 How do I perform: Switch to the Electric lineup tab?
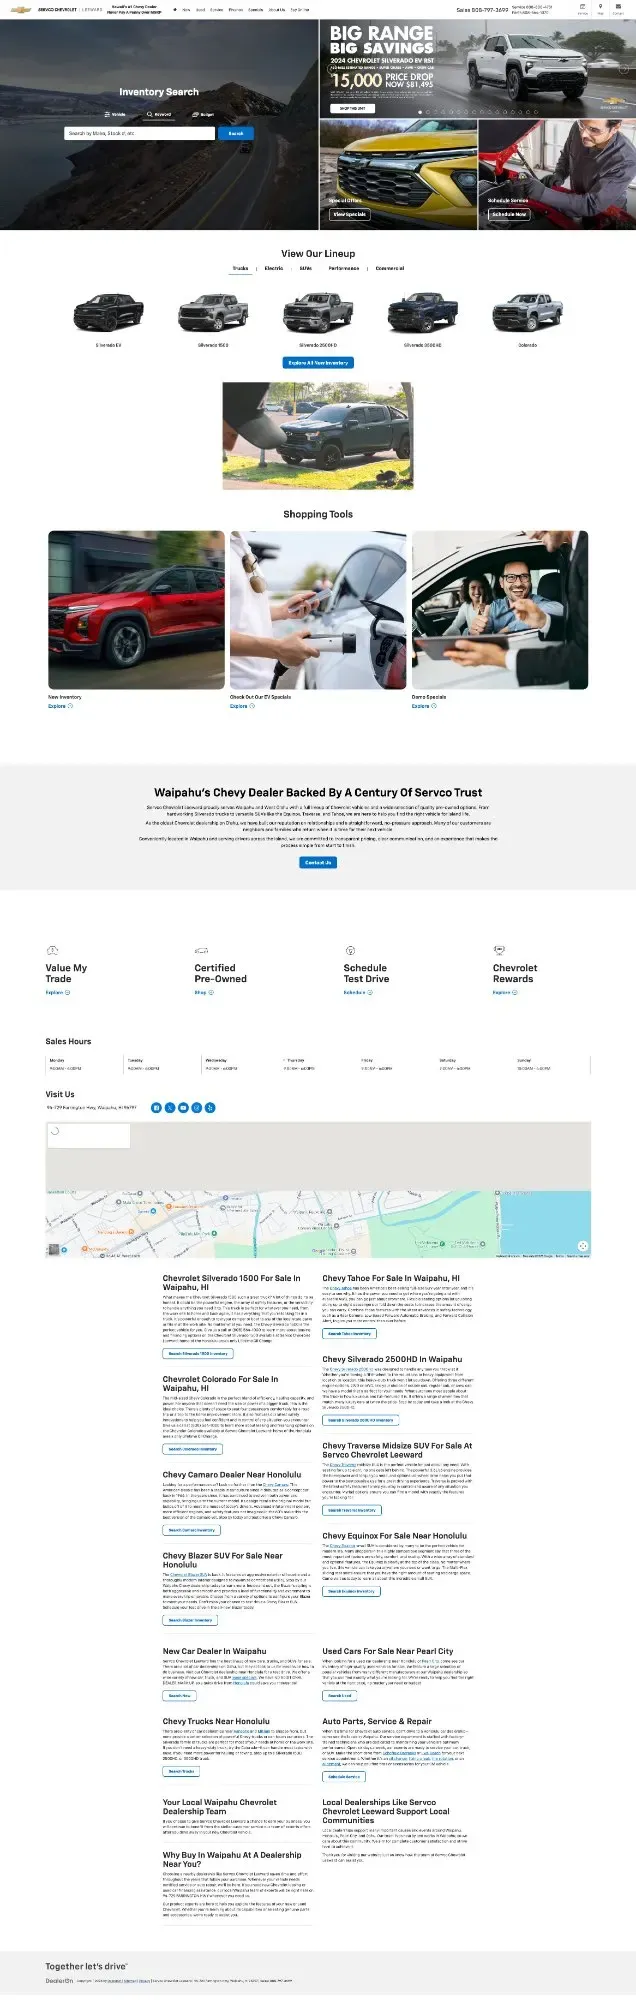point(273,268)
